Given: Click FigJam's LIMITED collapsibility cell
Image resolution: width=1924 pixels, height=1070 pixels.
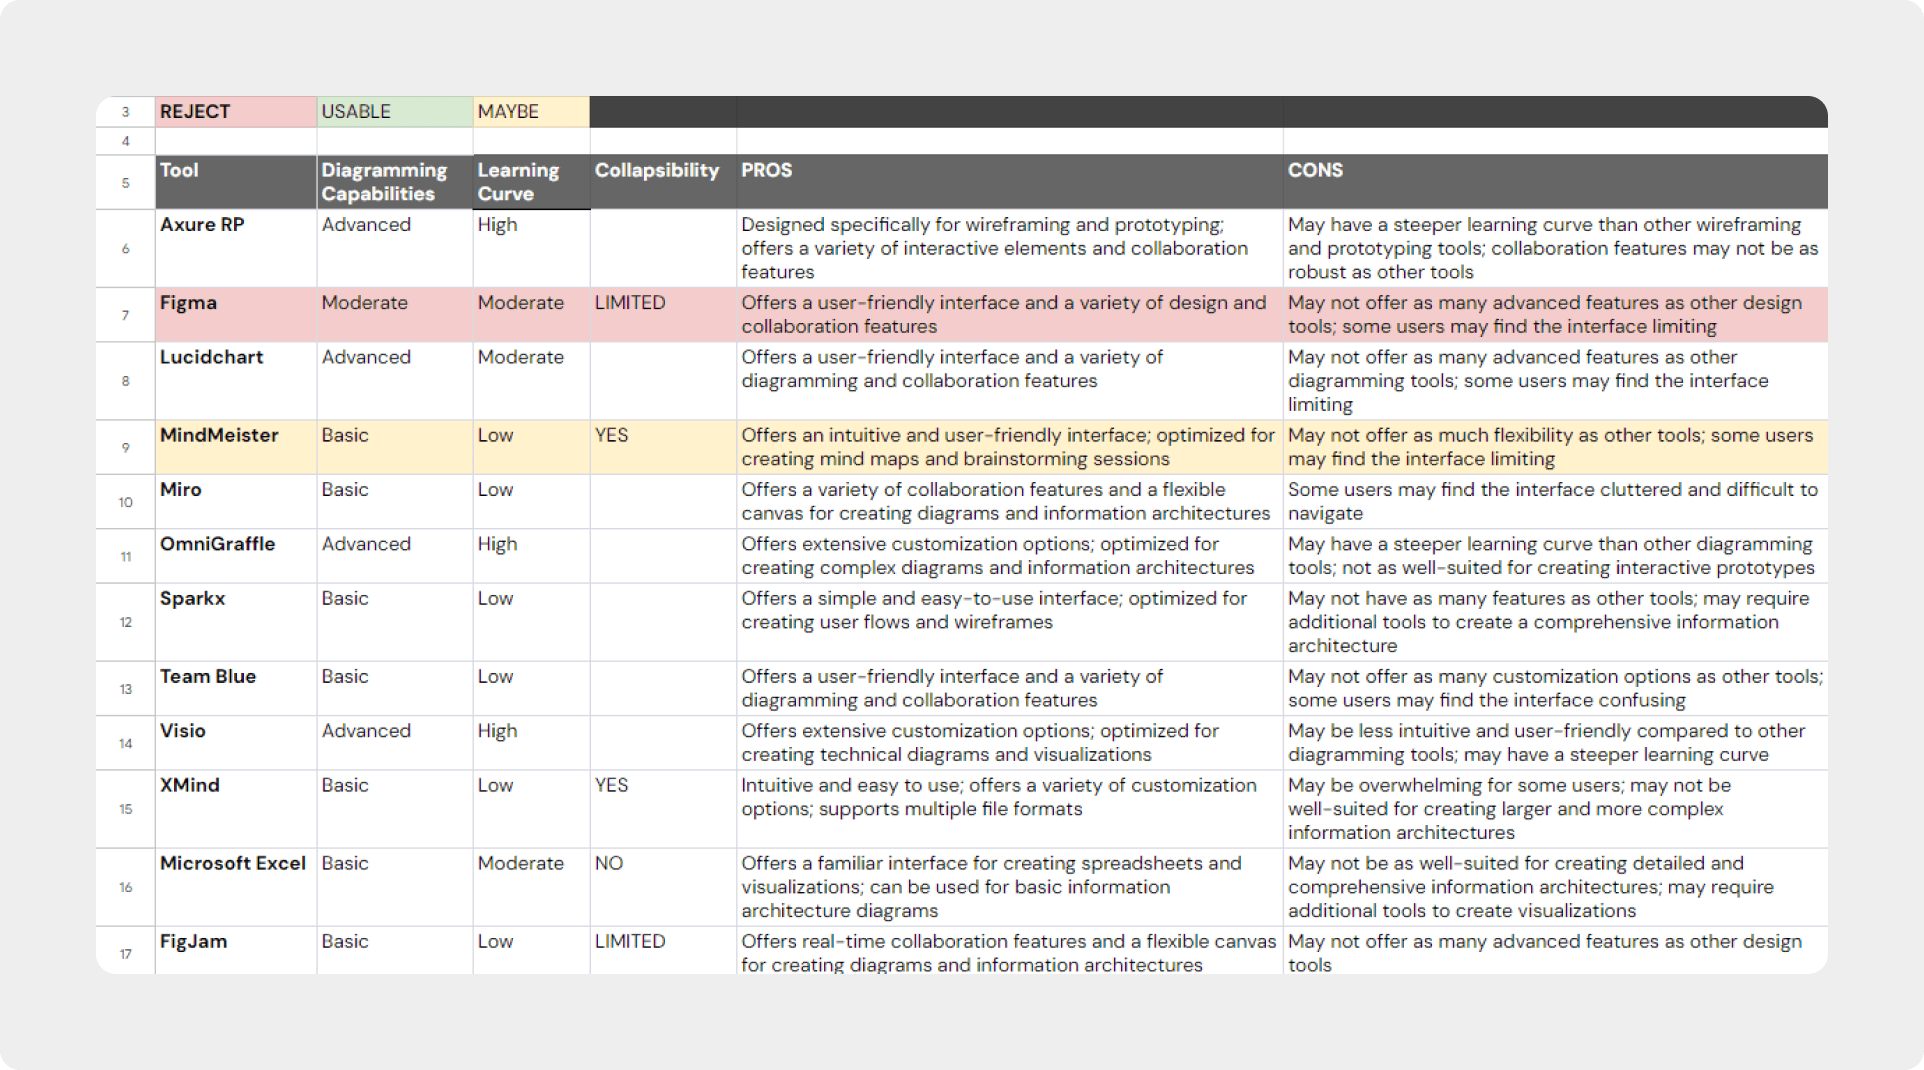Looking at the screenshot, I should click(x=663, y=950).
